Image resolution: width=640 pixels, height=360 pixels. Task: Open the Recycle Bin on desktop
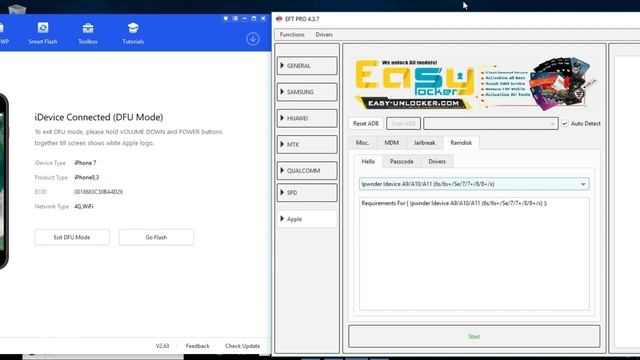pyautogui.click(x=17, y=9)
